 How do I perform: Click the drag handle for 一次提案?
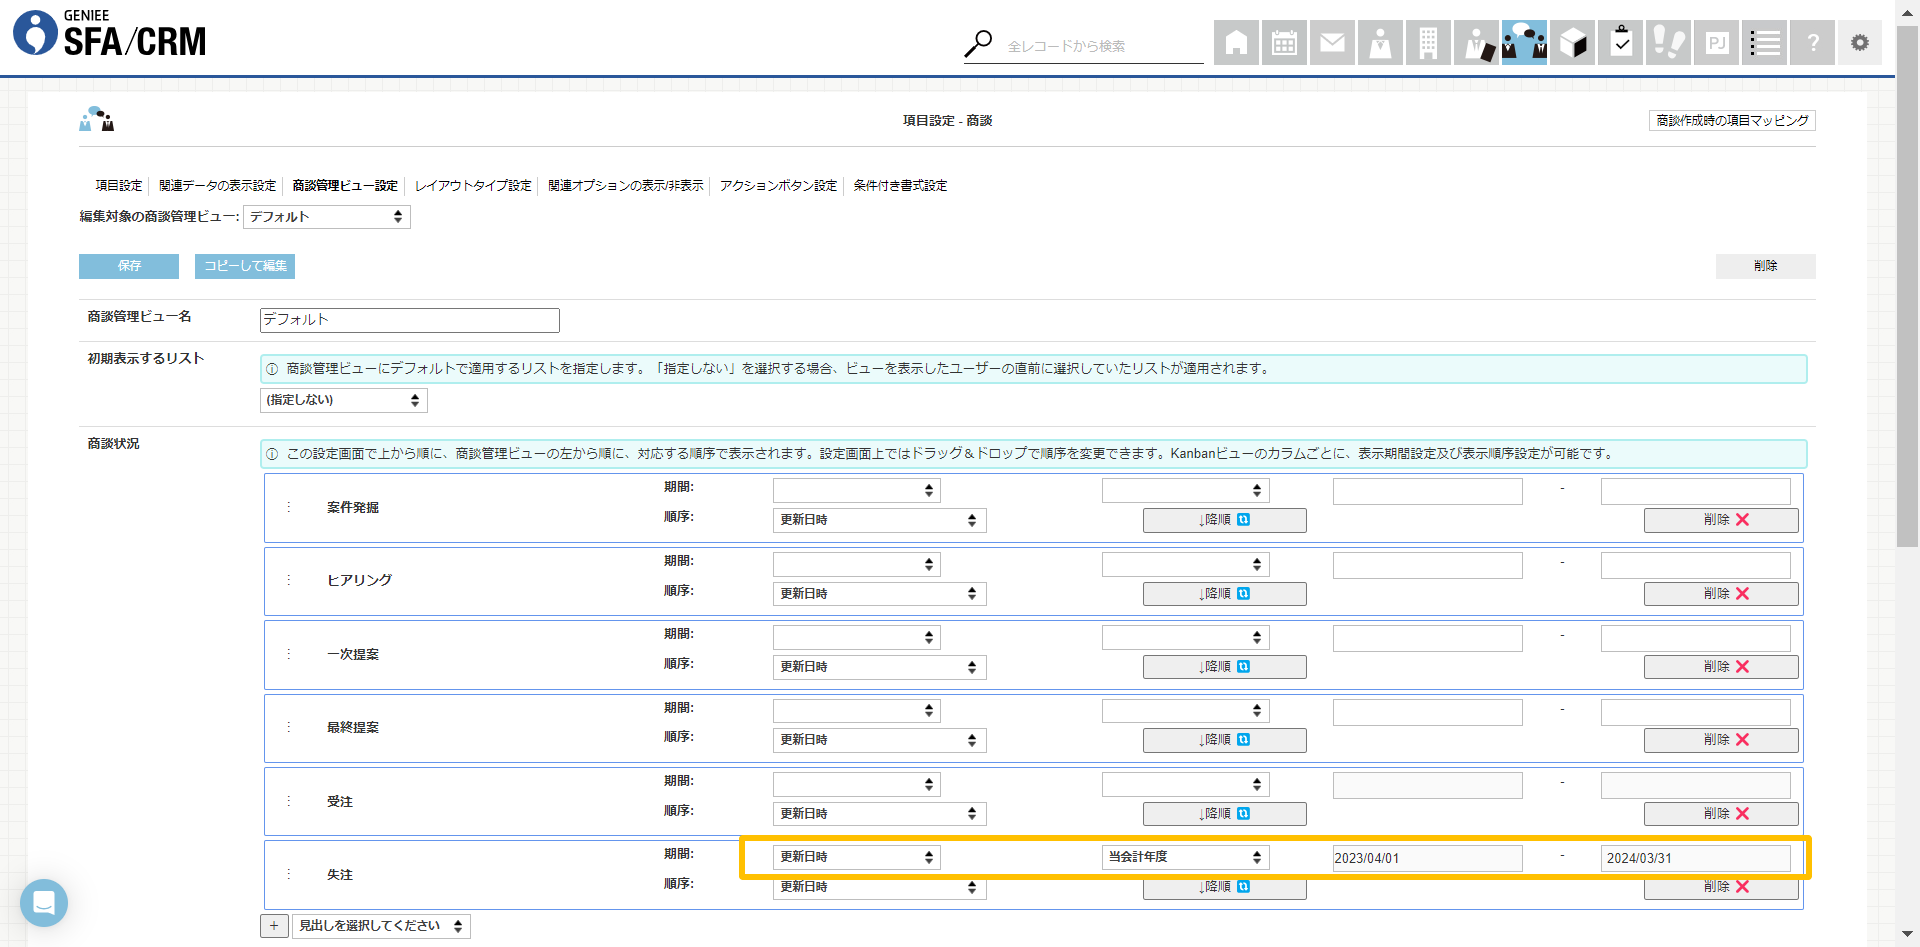point(289,654)
